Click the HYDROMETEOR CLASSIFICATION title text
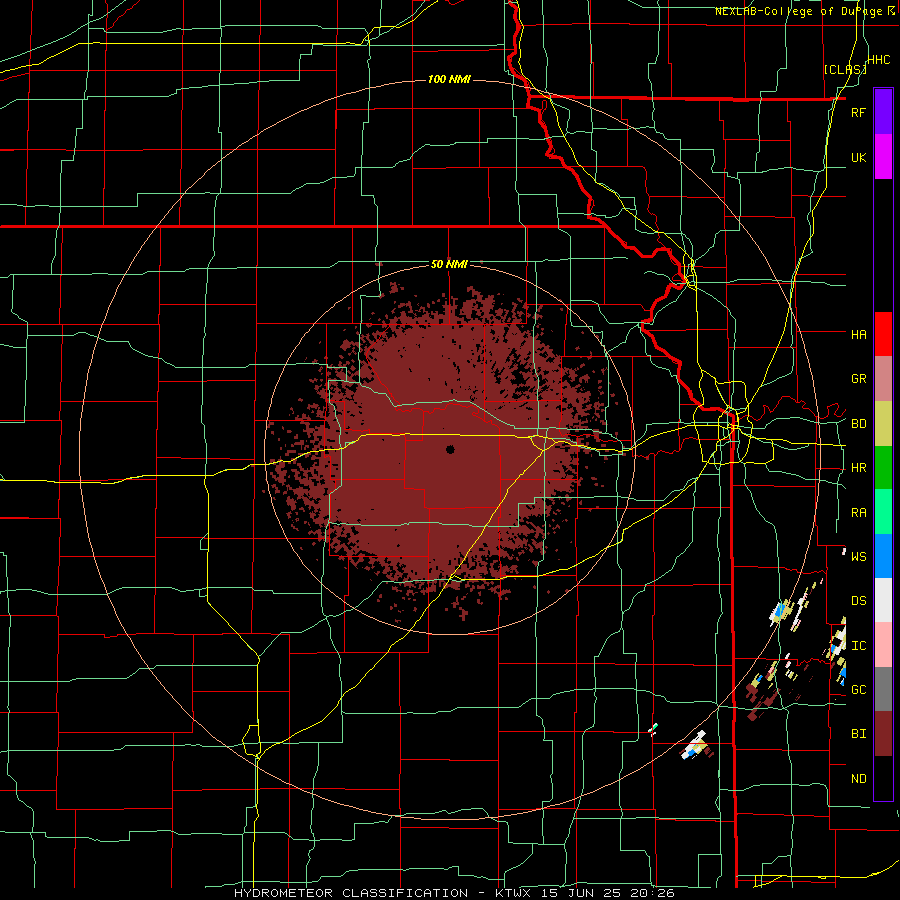This screenshot has width=900, height=900. point(351,893)
